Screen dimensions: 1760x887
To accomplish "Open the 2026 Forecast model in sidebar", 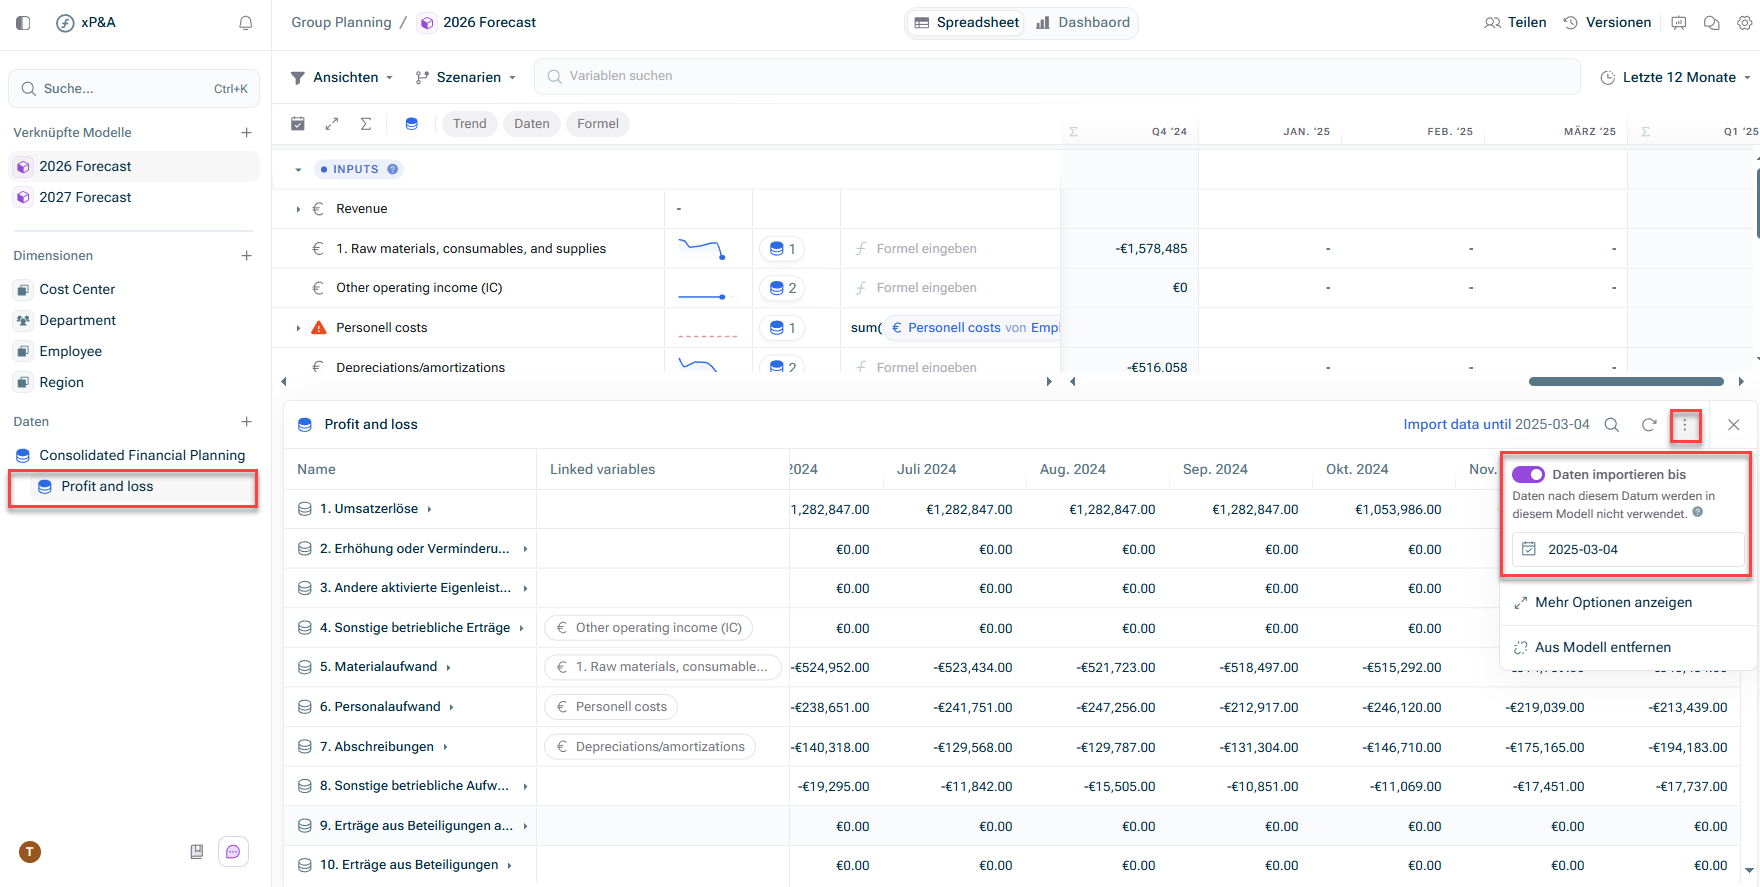I will click(x=134, y=167).
